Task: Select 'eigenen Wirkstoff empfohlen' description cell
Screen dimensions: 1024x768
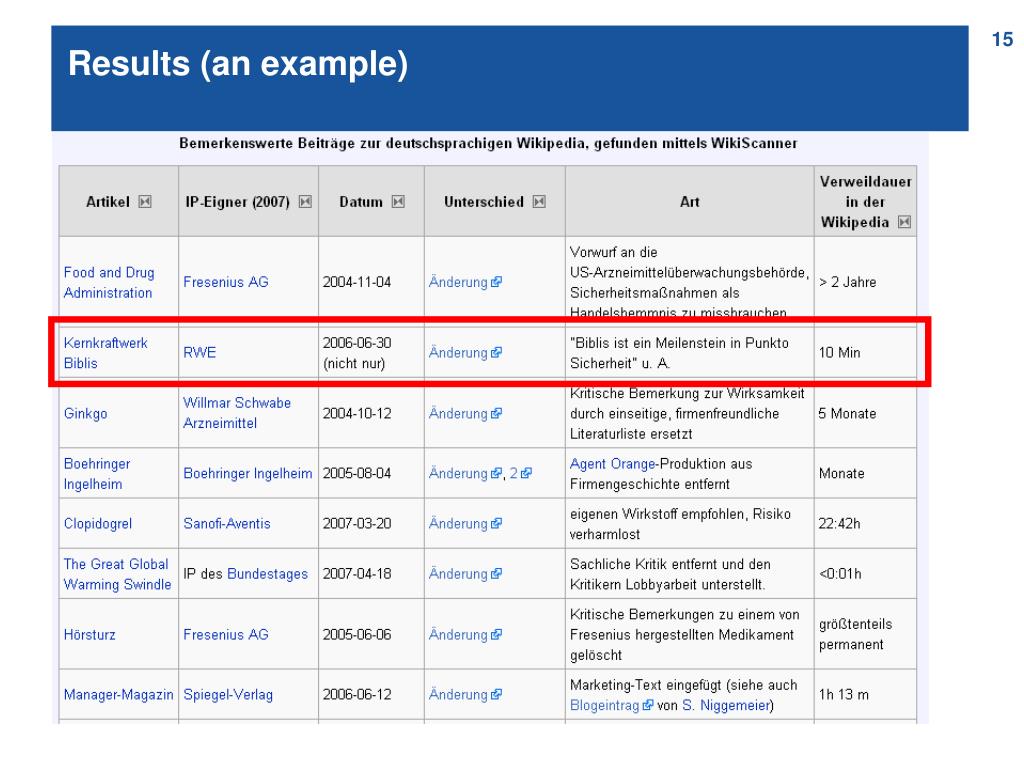Action: (690, 524)
